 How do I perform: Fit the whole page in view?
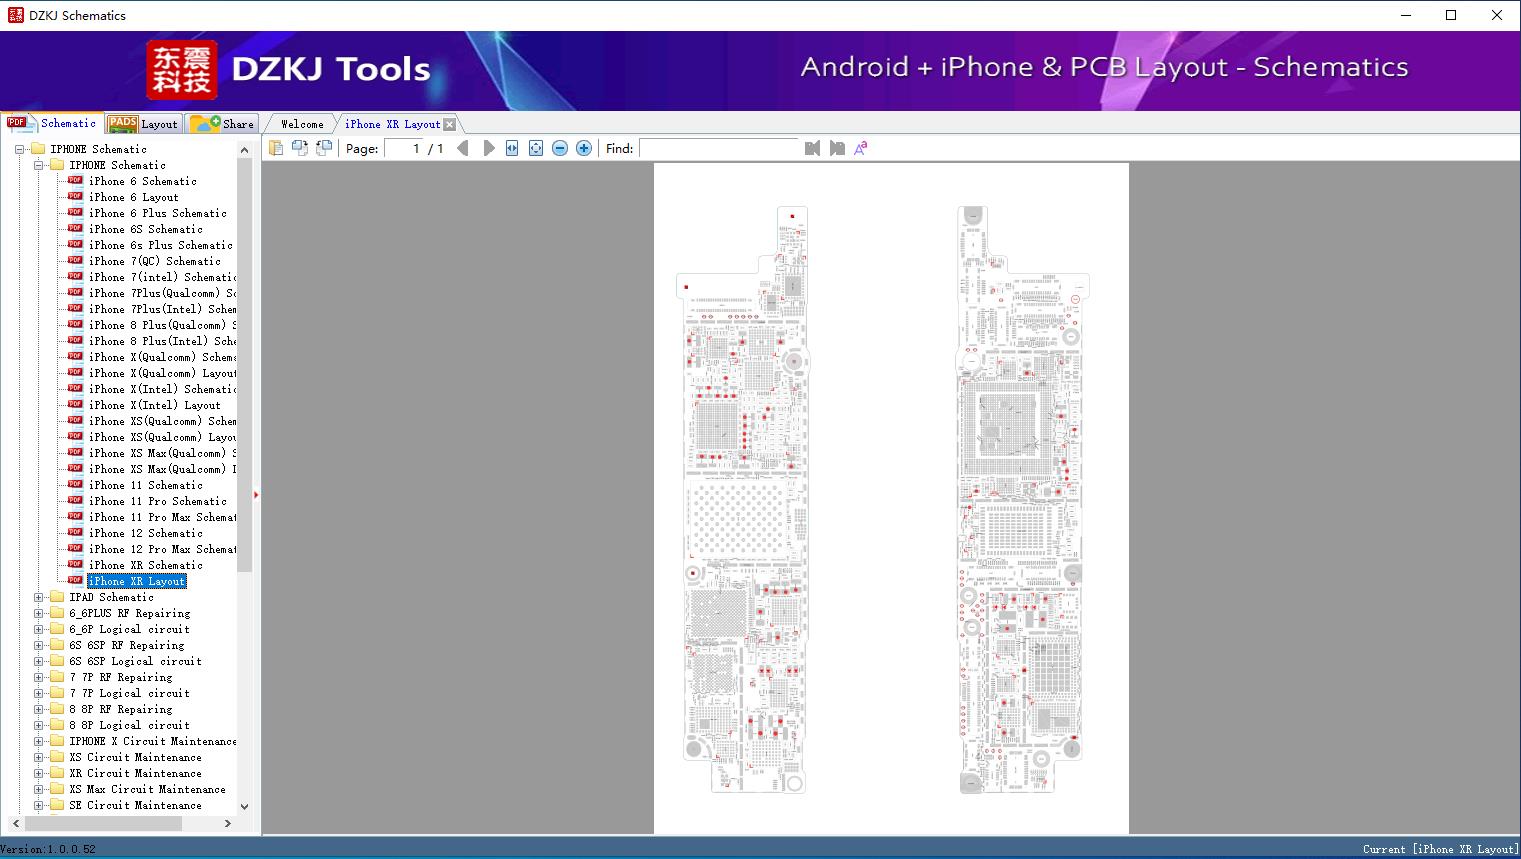click(536, 148)
